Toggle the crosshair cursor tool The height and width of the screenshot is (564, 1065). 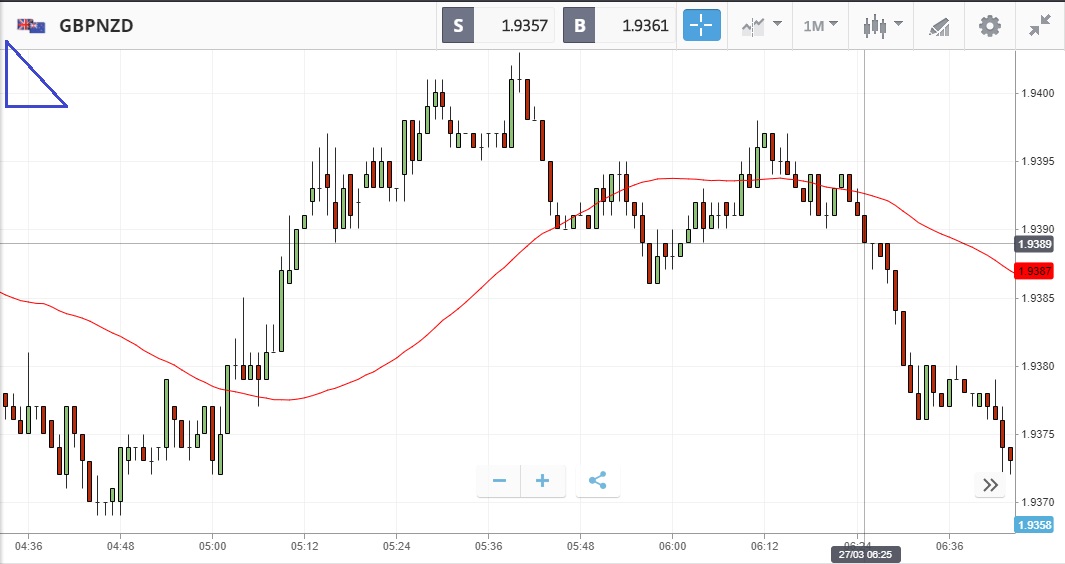point(702,25)
